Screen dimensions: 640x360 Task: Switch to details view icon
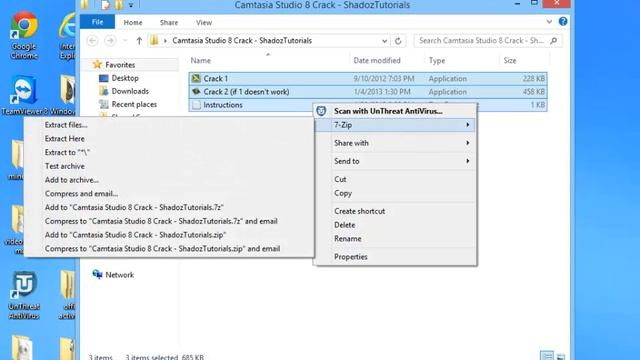(547, 356)
